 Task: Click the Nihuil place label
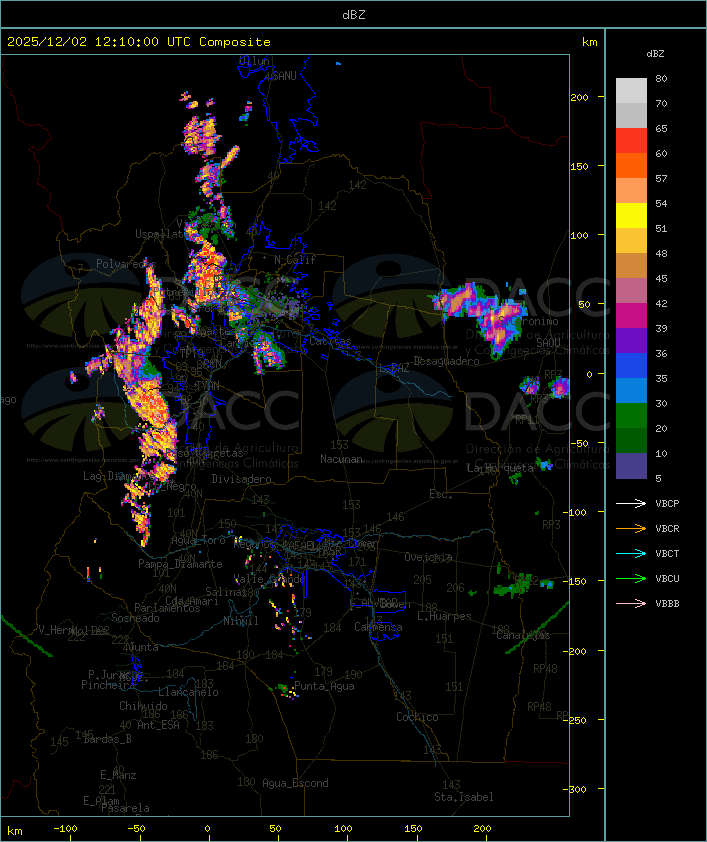pyautogui.click(x=240, y=621)
